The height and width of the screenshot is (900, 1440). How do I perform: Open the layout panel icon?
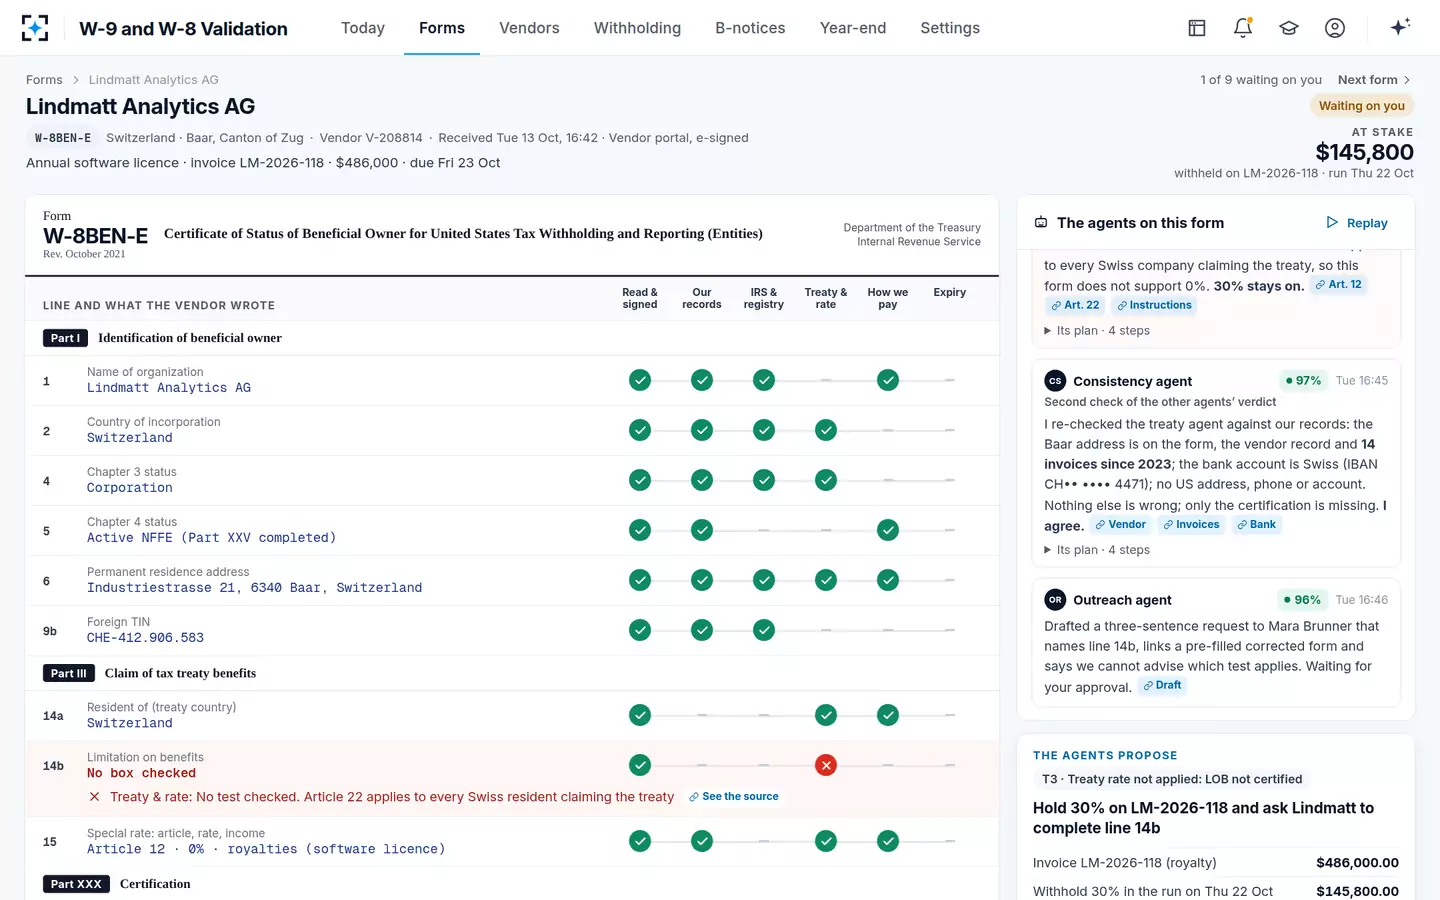[x=1197, y=28]
